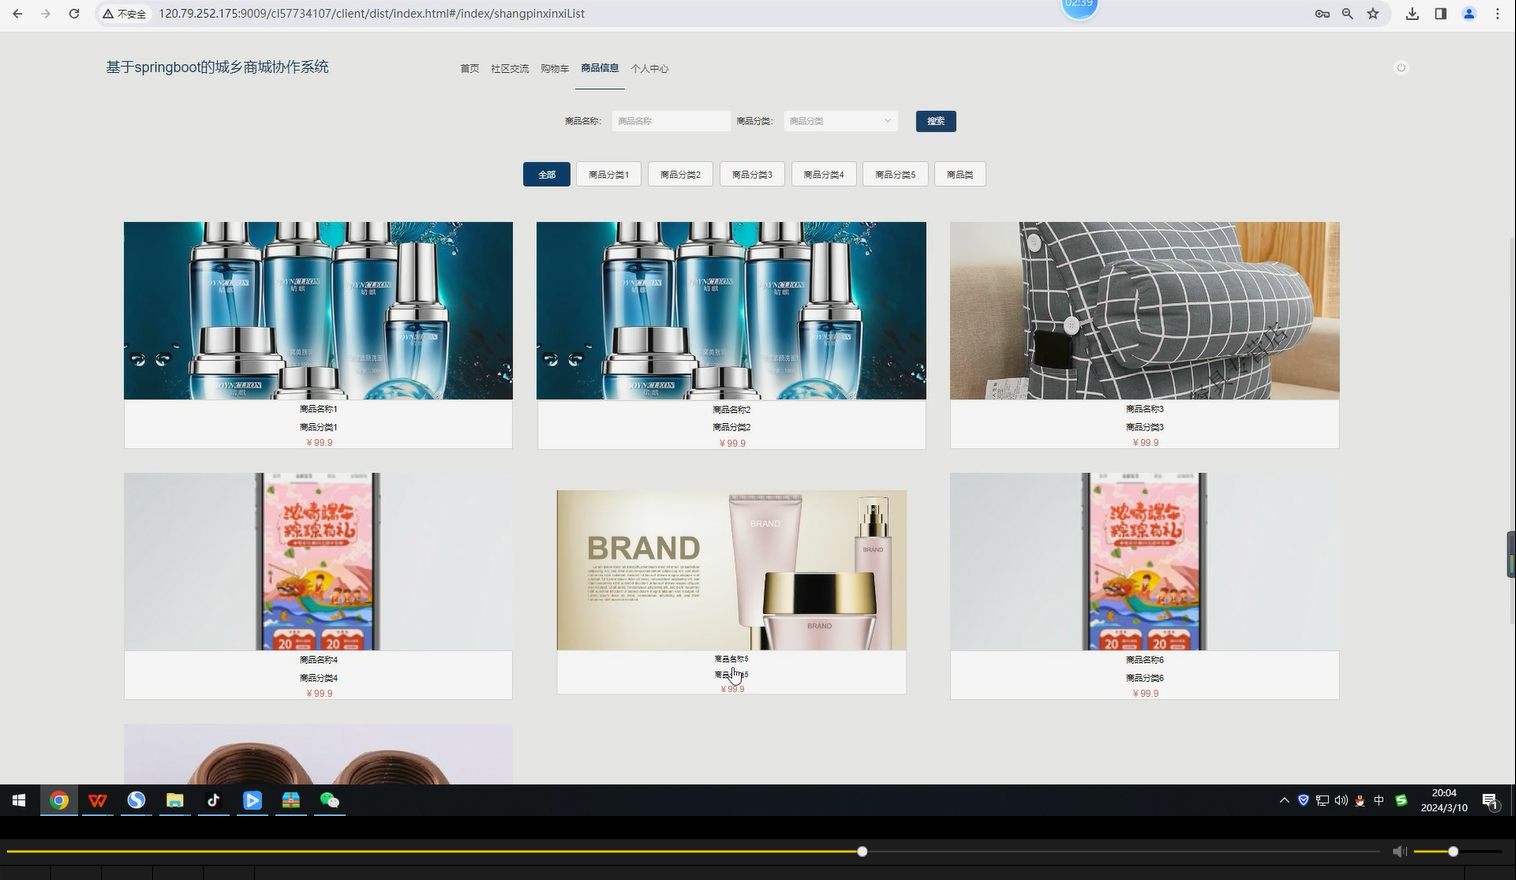This screenshot has width=1516, height=880.
Task: Filter by 商品分类5 button
Action: 895,175
